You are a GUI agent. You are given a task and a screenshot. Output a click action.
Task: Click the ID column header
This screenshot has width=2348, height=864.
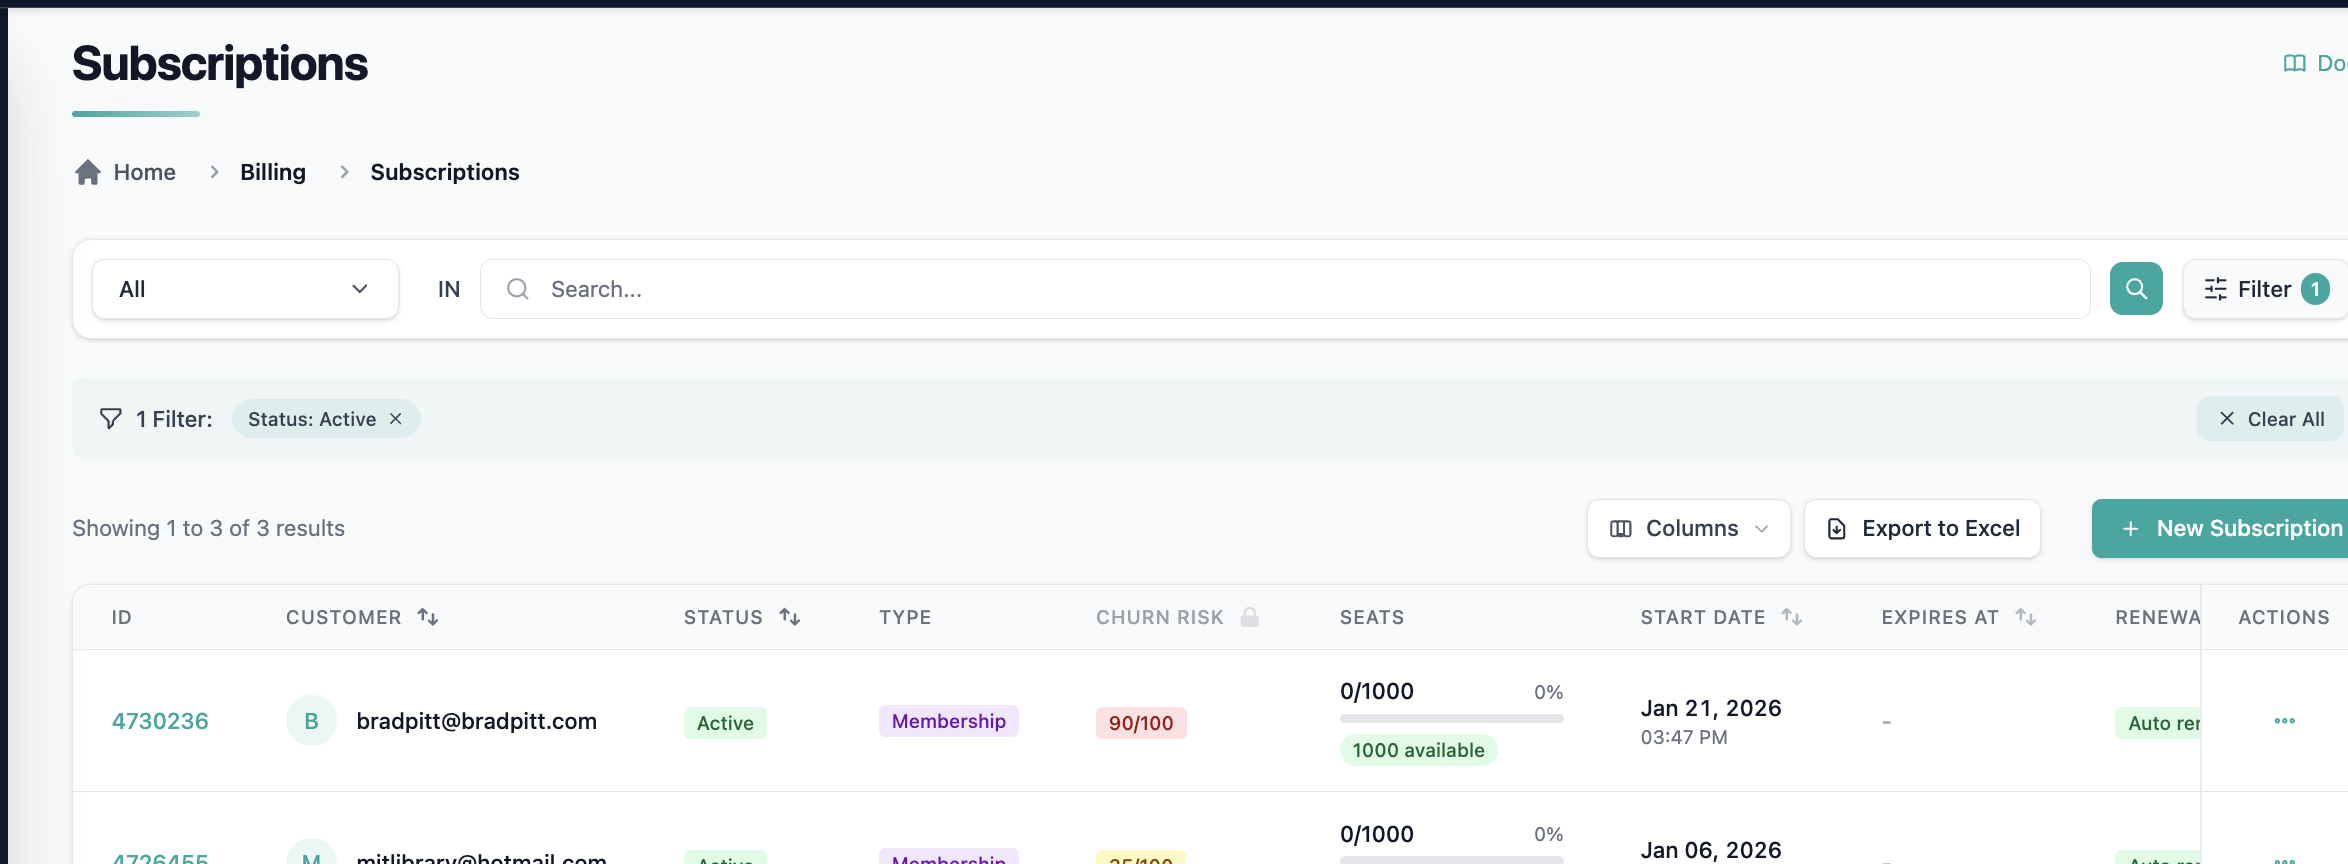pyautogui.click(x=122, y=617)
